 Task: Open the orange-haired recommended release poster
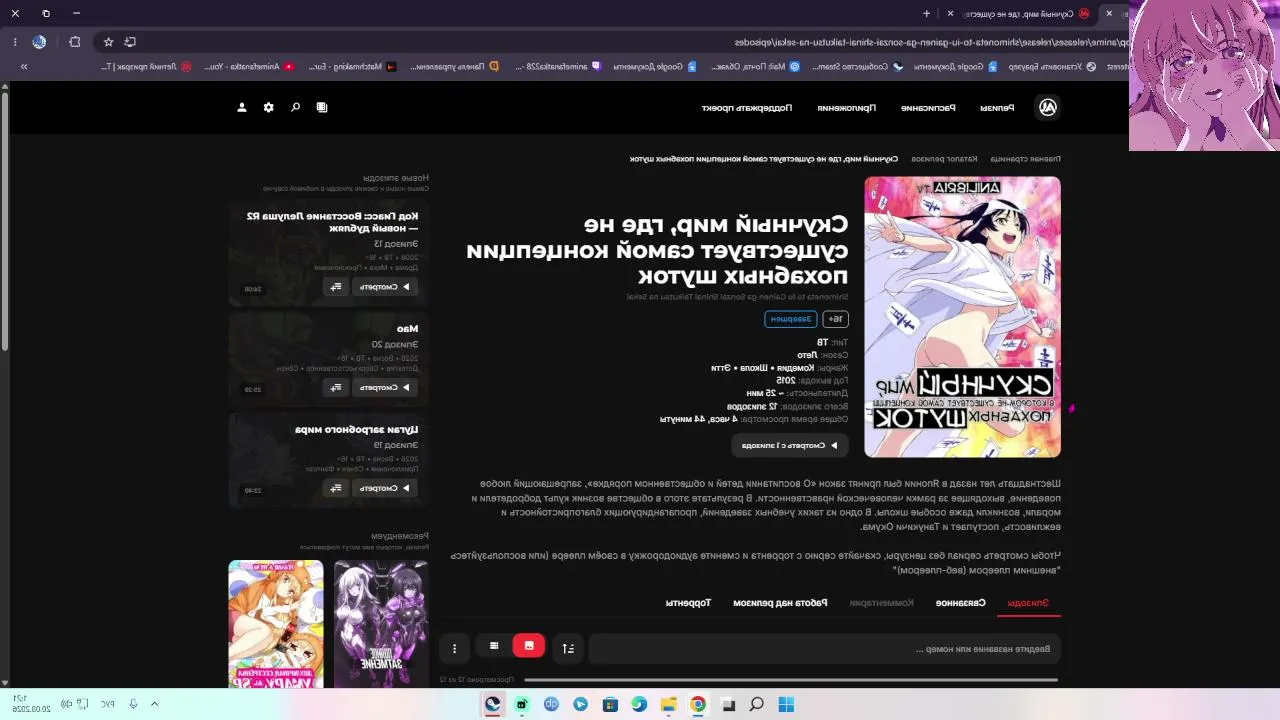[x=276, y=624]
